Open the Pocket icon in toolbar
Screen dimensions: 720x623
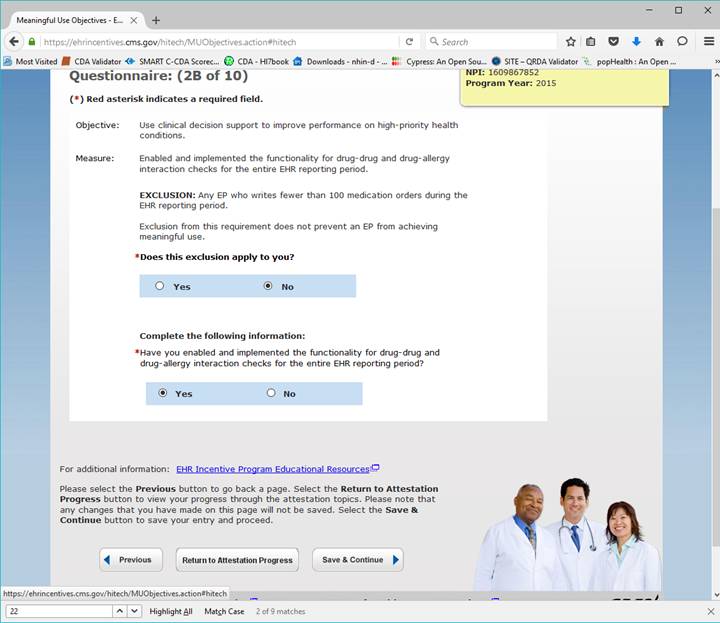614,42
